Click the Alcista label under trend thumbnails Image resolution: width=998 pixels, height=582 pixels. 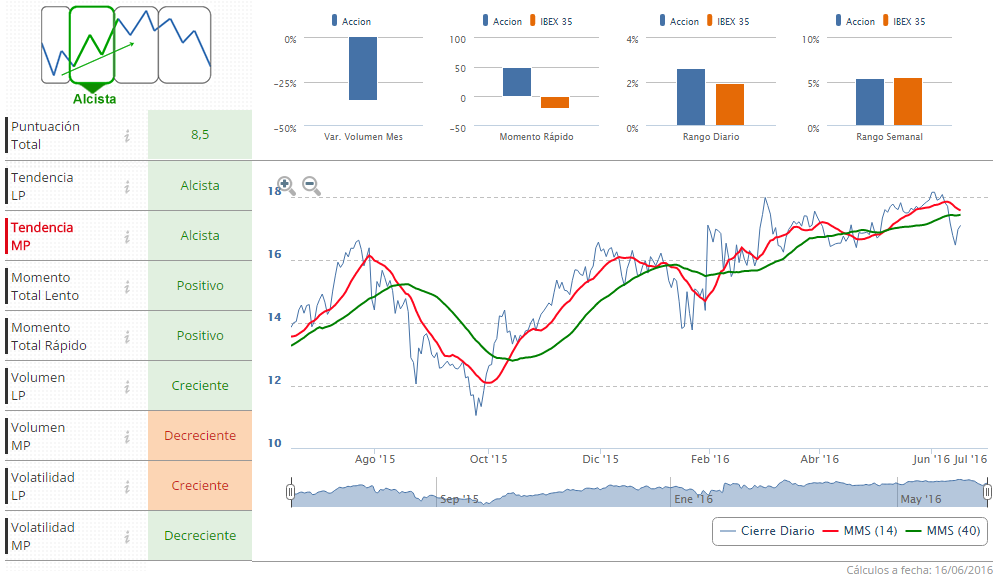point(94,99)
